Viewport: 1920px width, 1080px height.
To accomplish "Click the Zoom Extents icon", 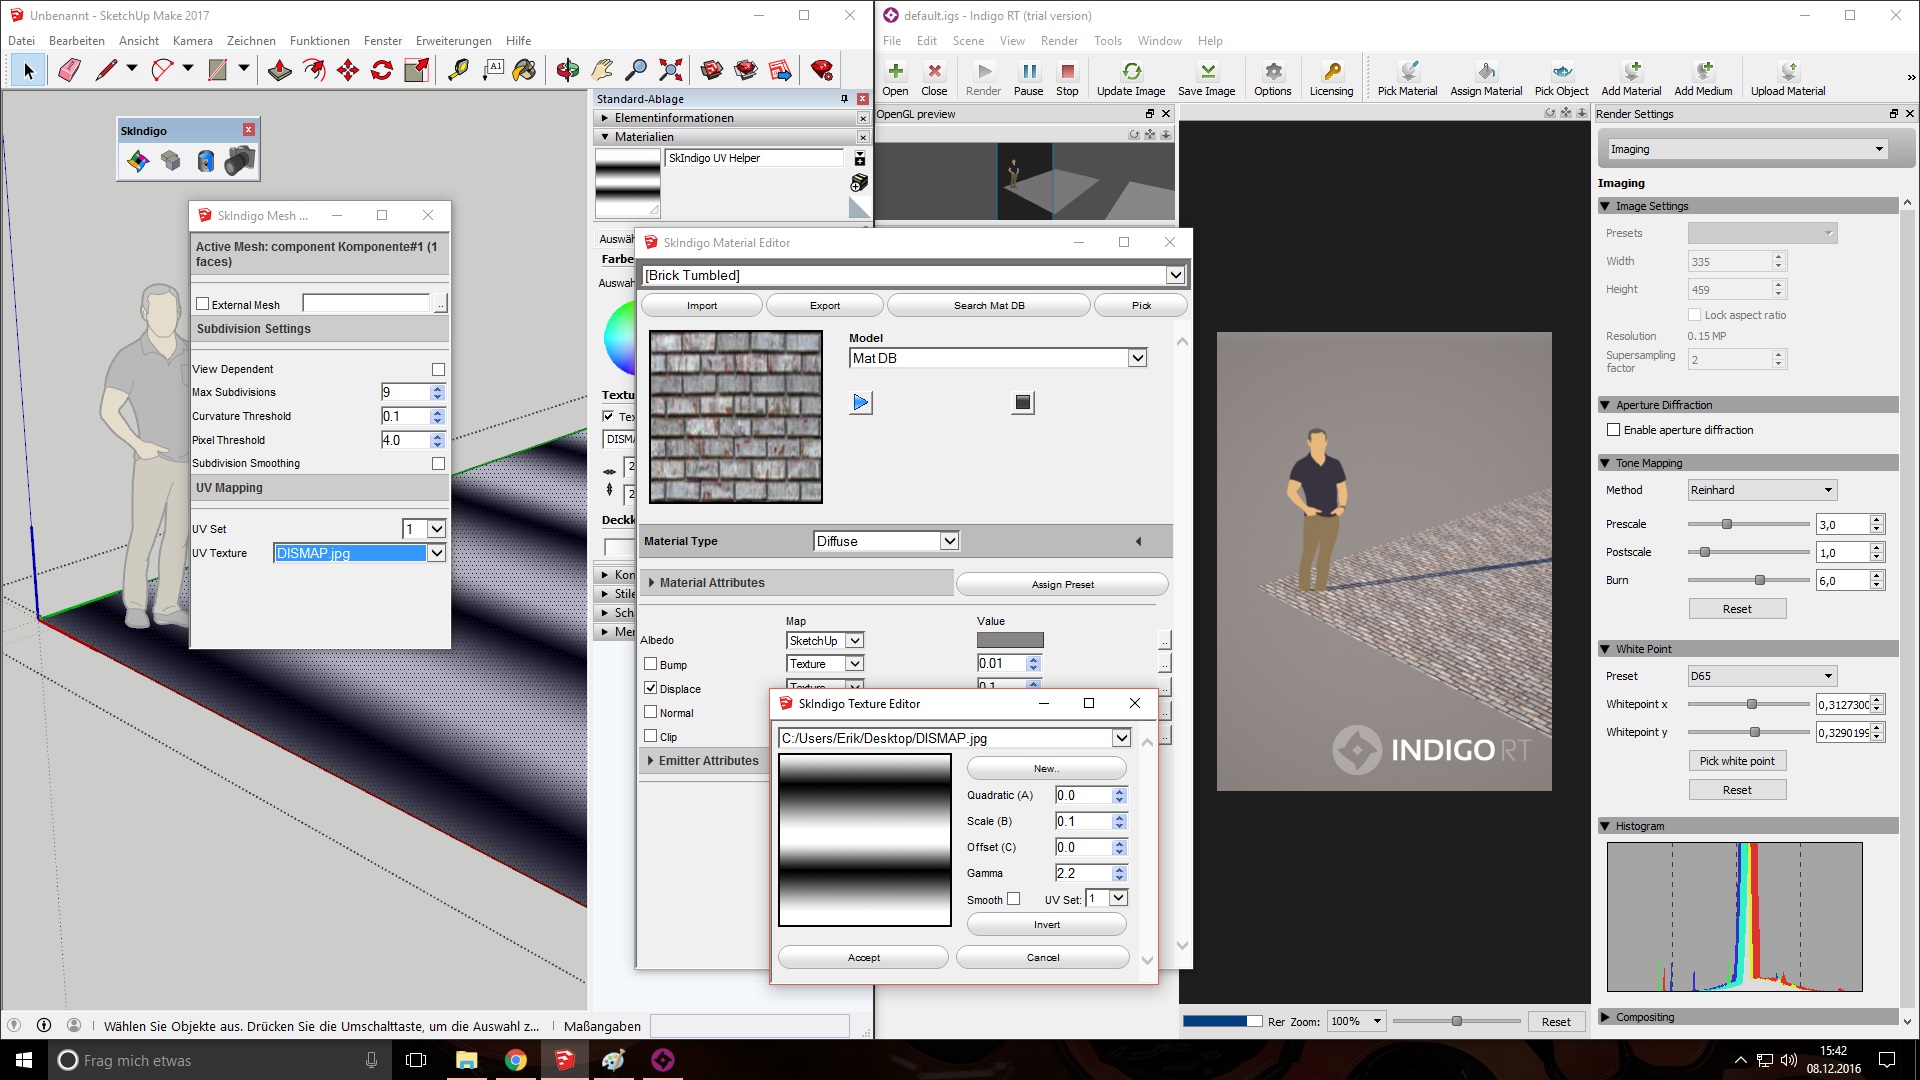I will (671, 70).
